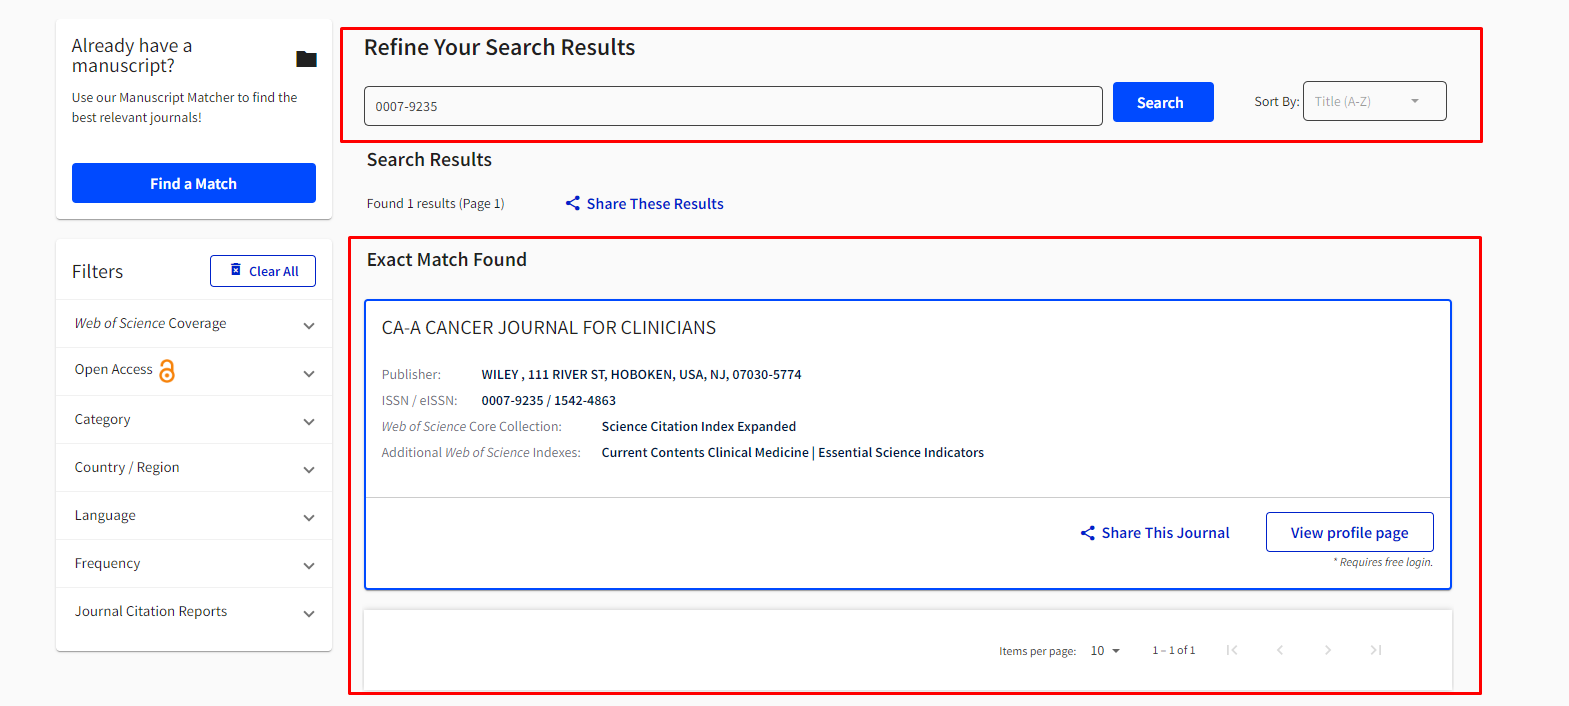1569x706 pixels.
Task: Click the folder icon beside manuscript heading
Action: (x=306, y=59)
